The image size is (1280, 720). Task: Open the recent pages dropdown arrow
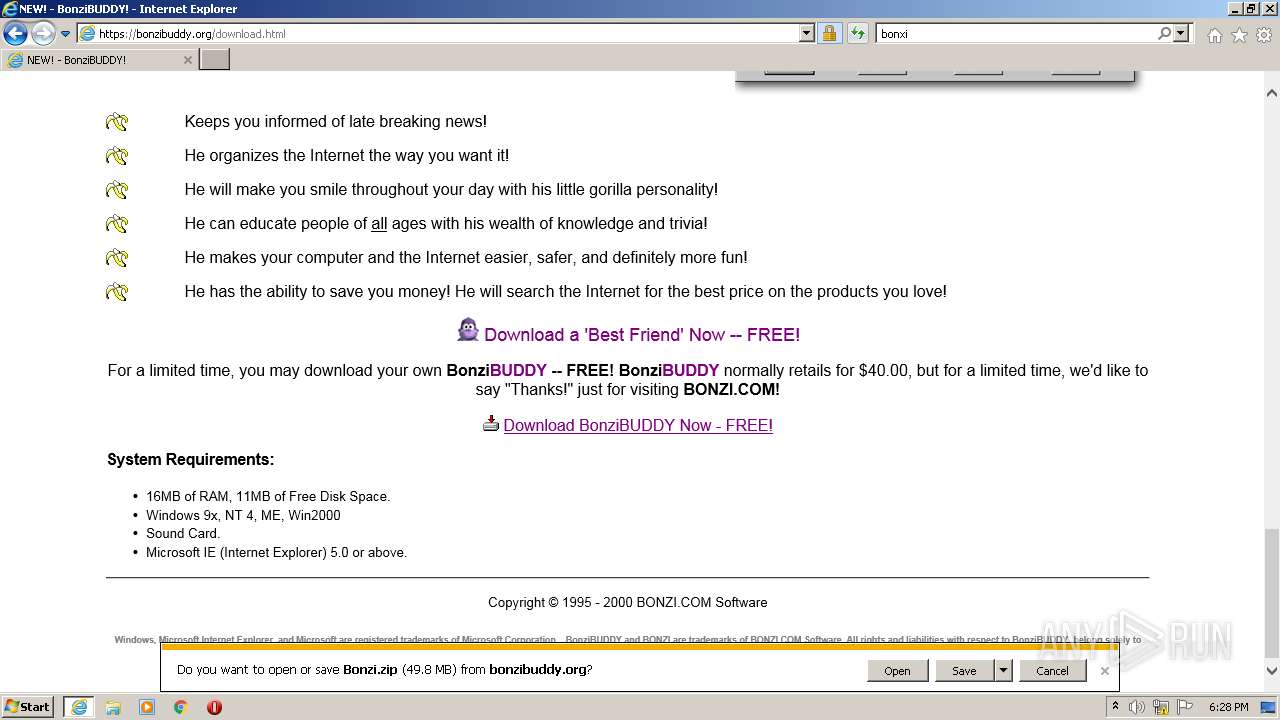tap(66, 34)
